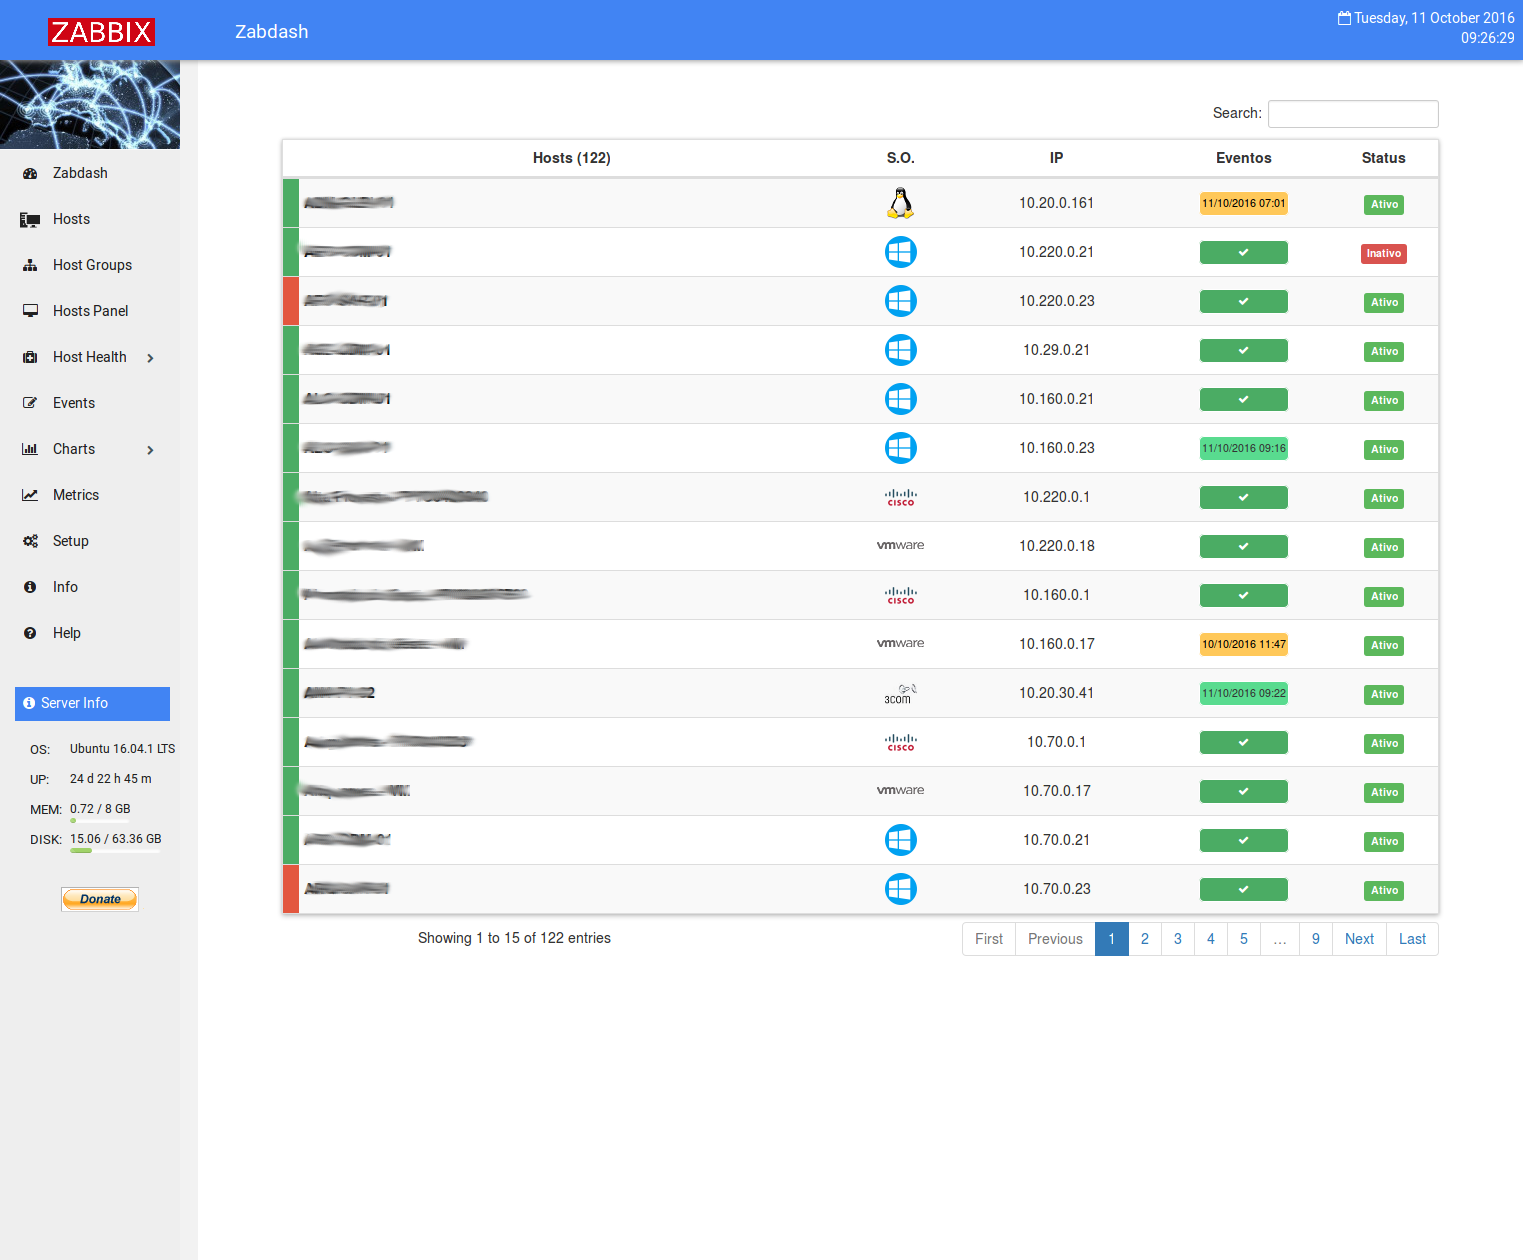Click the Hosts Panel monitor icon
Image resolution: width=1523 pixels, height=1260 pixels.
click(29, 310)
